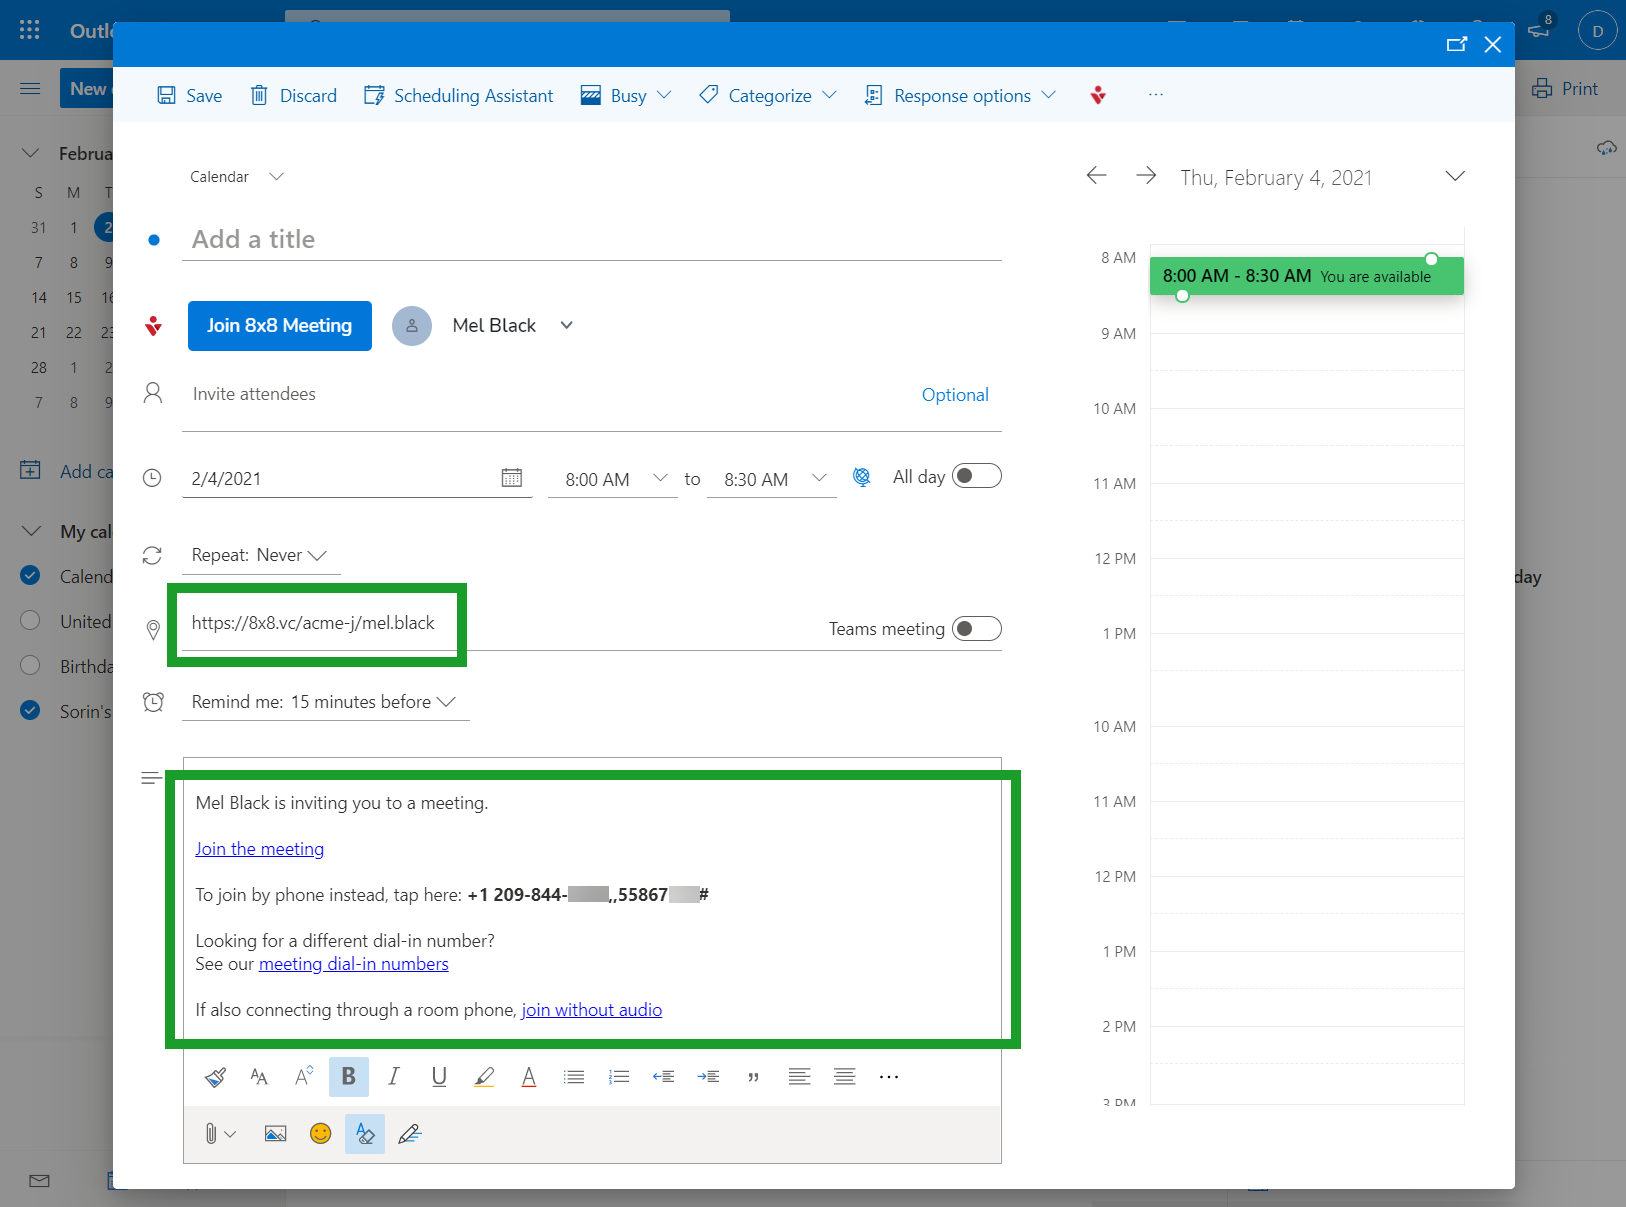Open the Categorize dropdown
The width and height of the screenshot is (1626, 1207).
click(x=768, y=95)
